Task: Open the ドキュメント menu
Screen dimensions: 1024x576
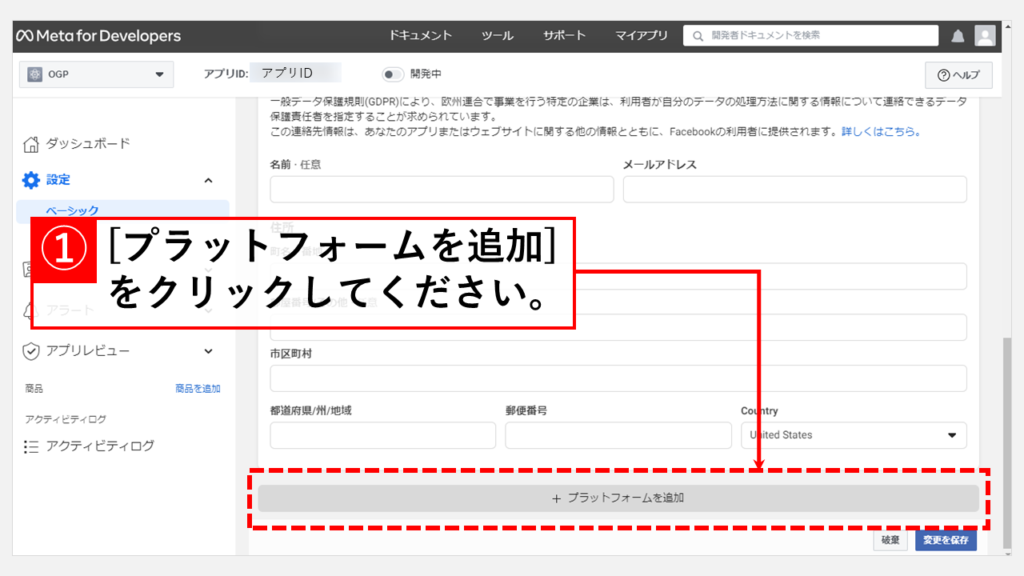Action: (420, 36)
